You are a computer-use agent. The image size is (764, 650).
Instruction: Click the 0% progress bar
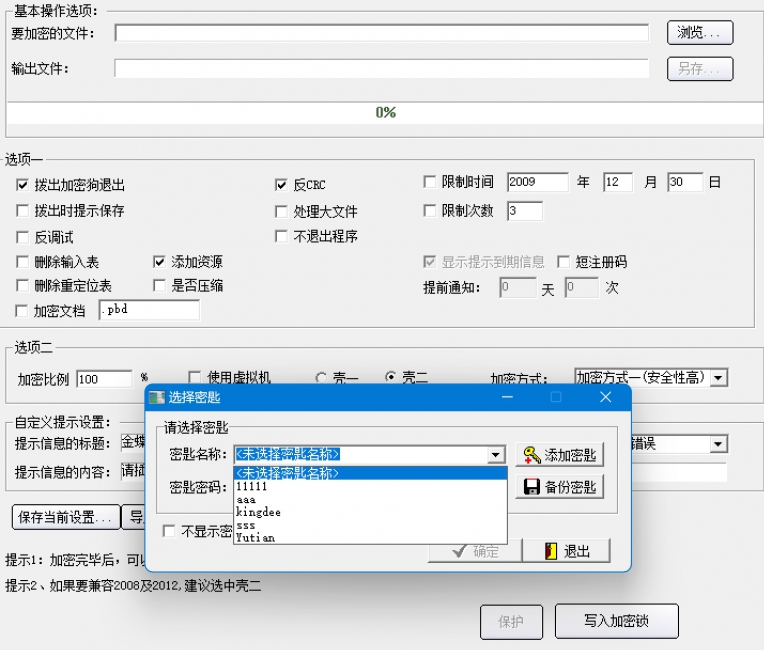[x=385, y=113]
